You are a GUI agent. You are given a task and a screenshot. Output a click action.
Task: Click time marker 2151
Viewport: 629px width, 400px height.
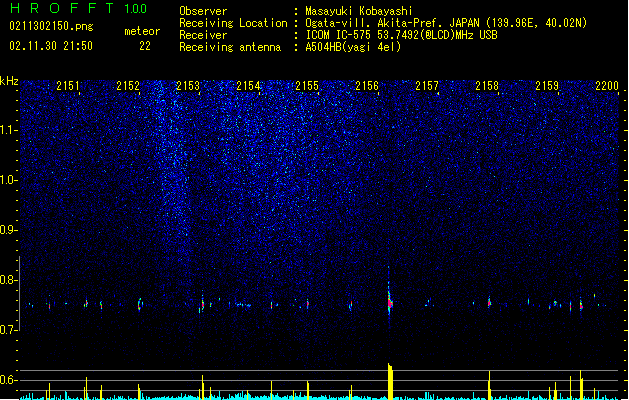click(x=68, y=85)
